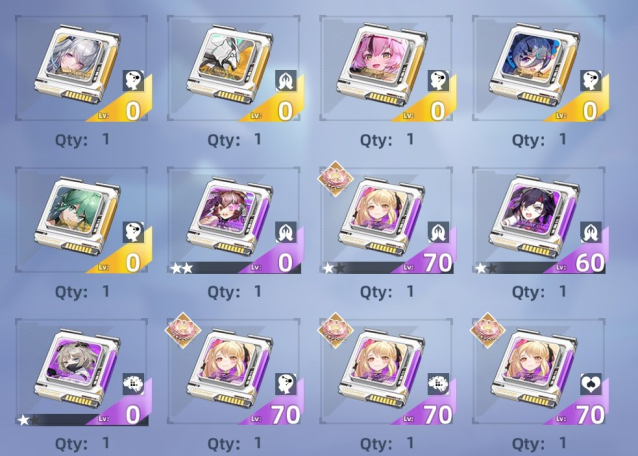
Task: Click praying hands icon on Lv 60 chip
Action: (x=591, y=233)
